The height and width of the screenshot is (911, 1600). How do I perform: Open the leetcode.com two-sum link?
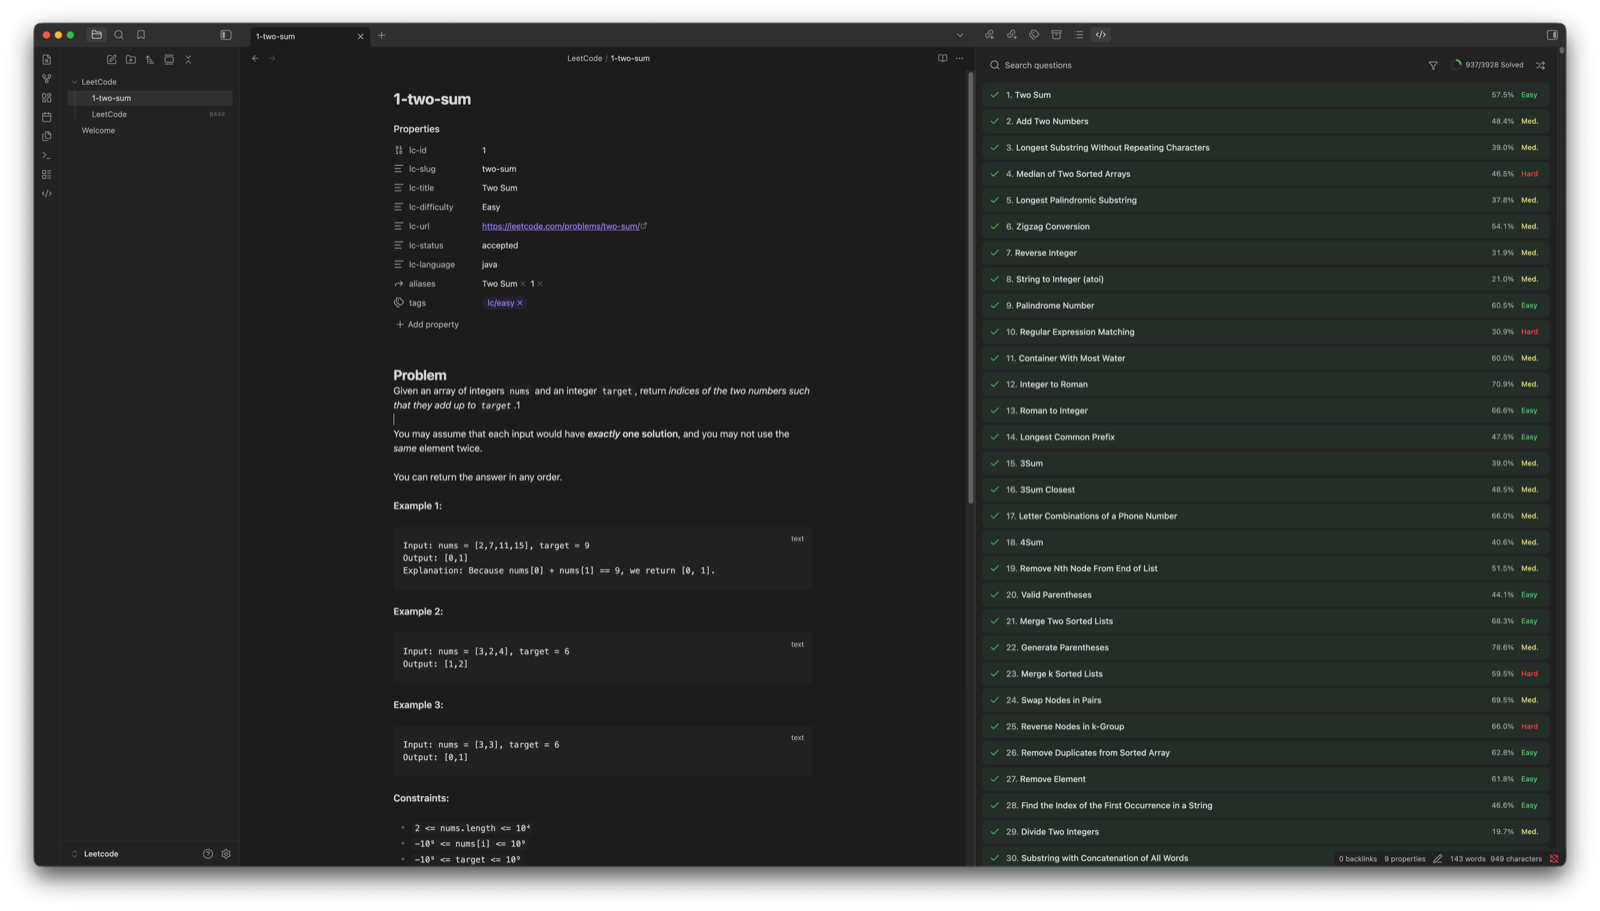click(560, 226)
